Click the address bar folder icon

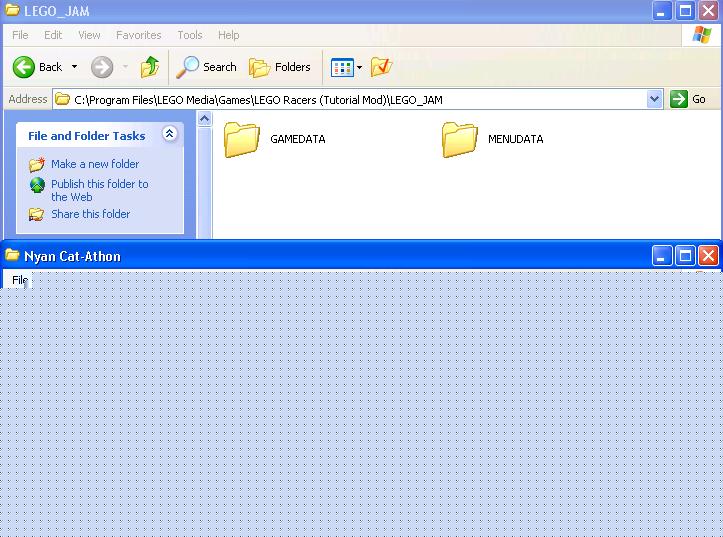click(x=62, y=99)
